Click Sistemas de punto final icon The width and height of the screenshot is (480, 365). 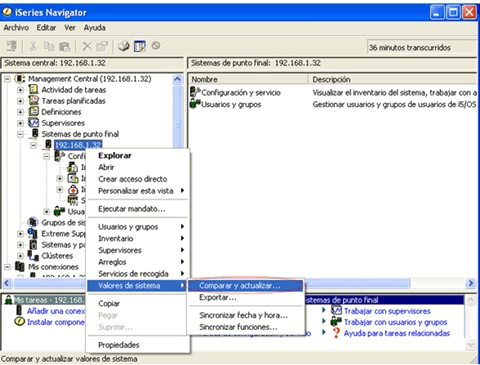point(34,133)
